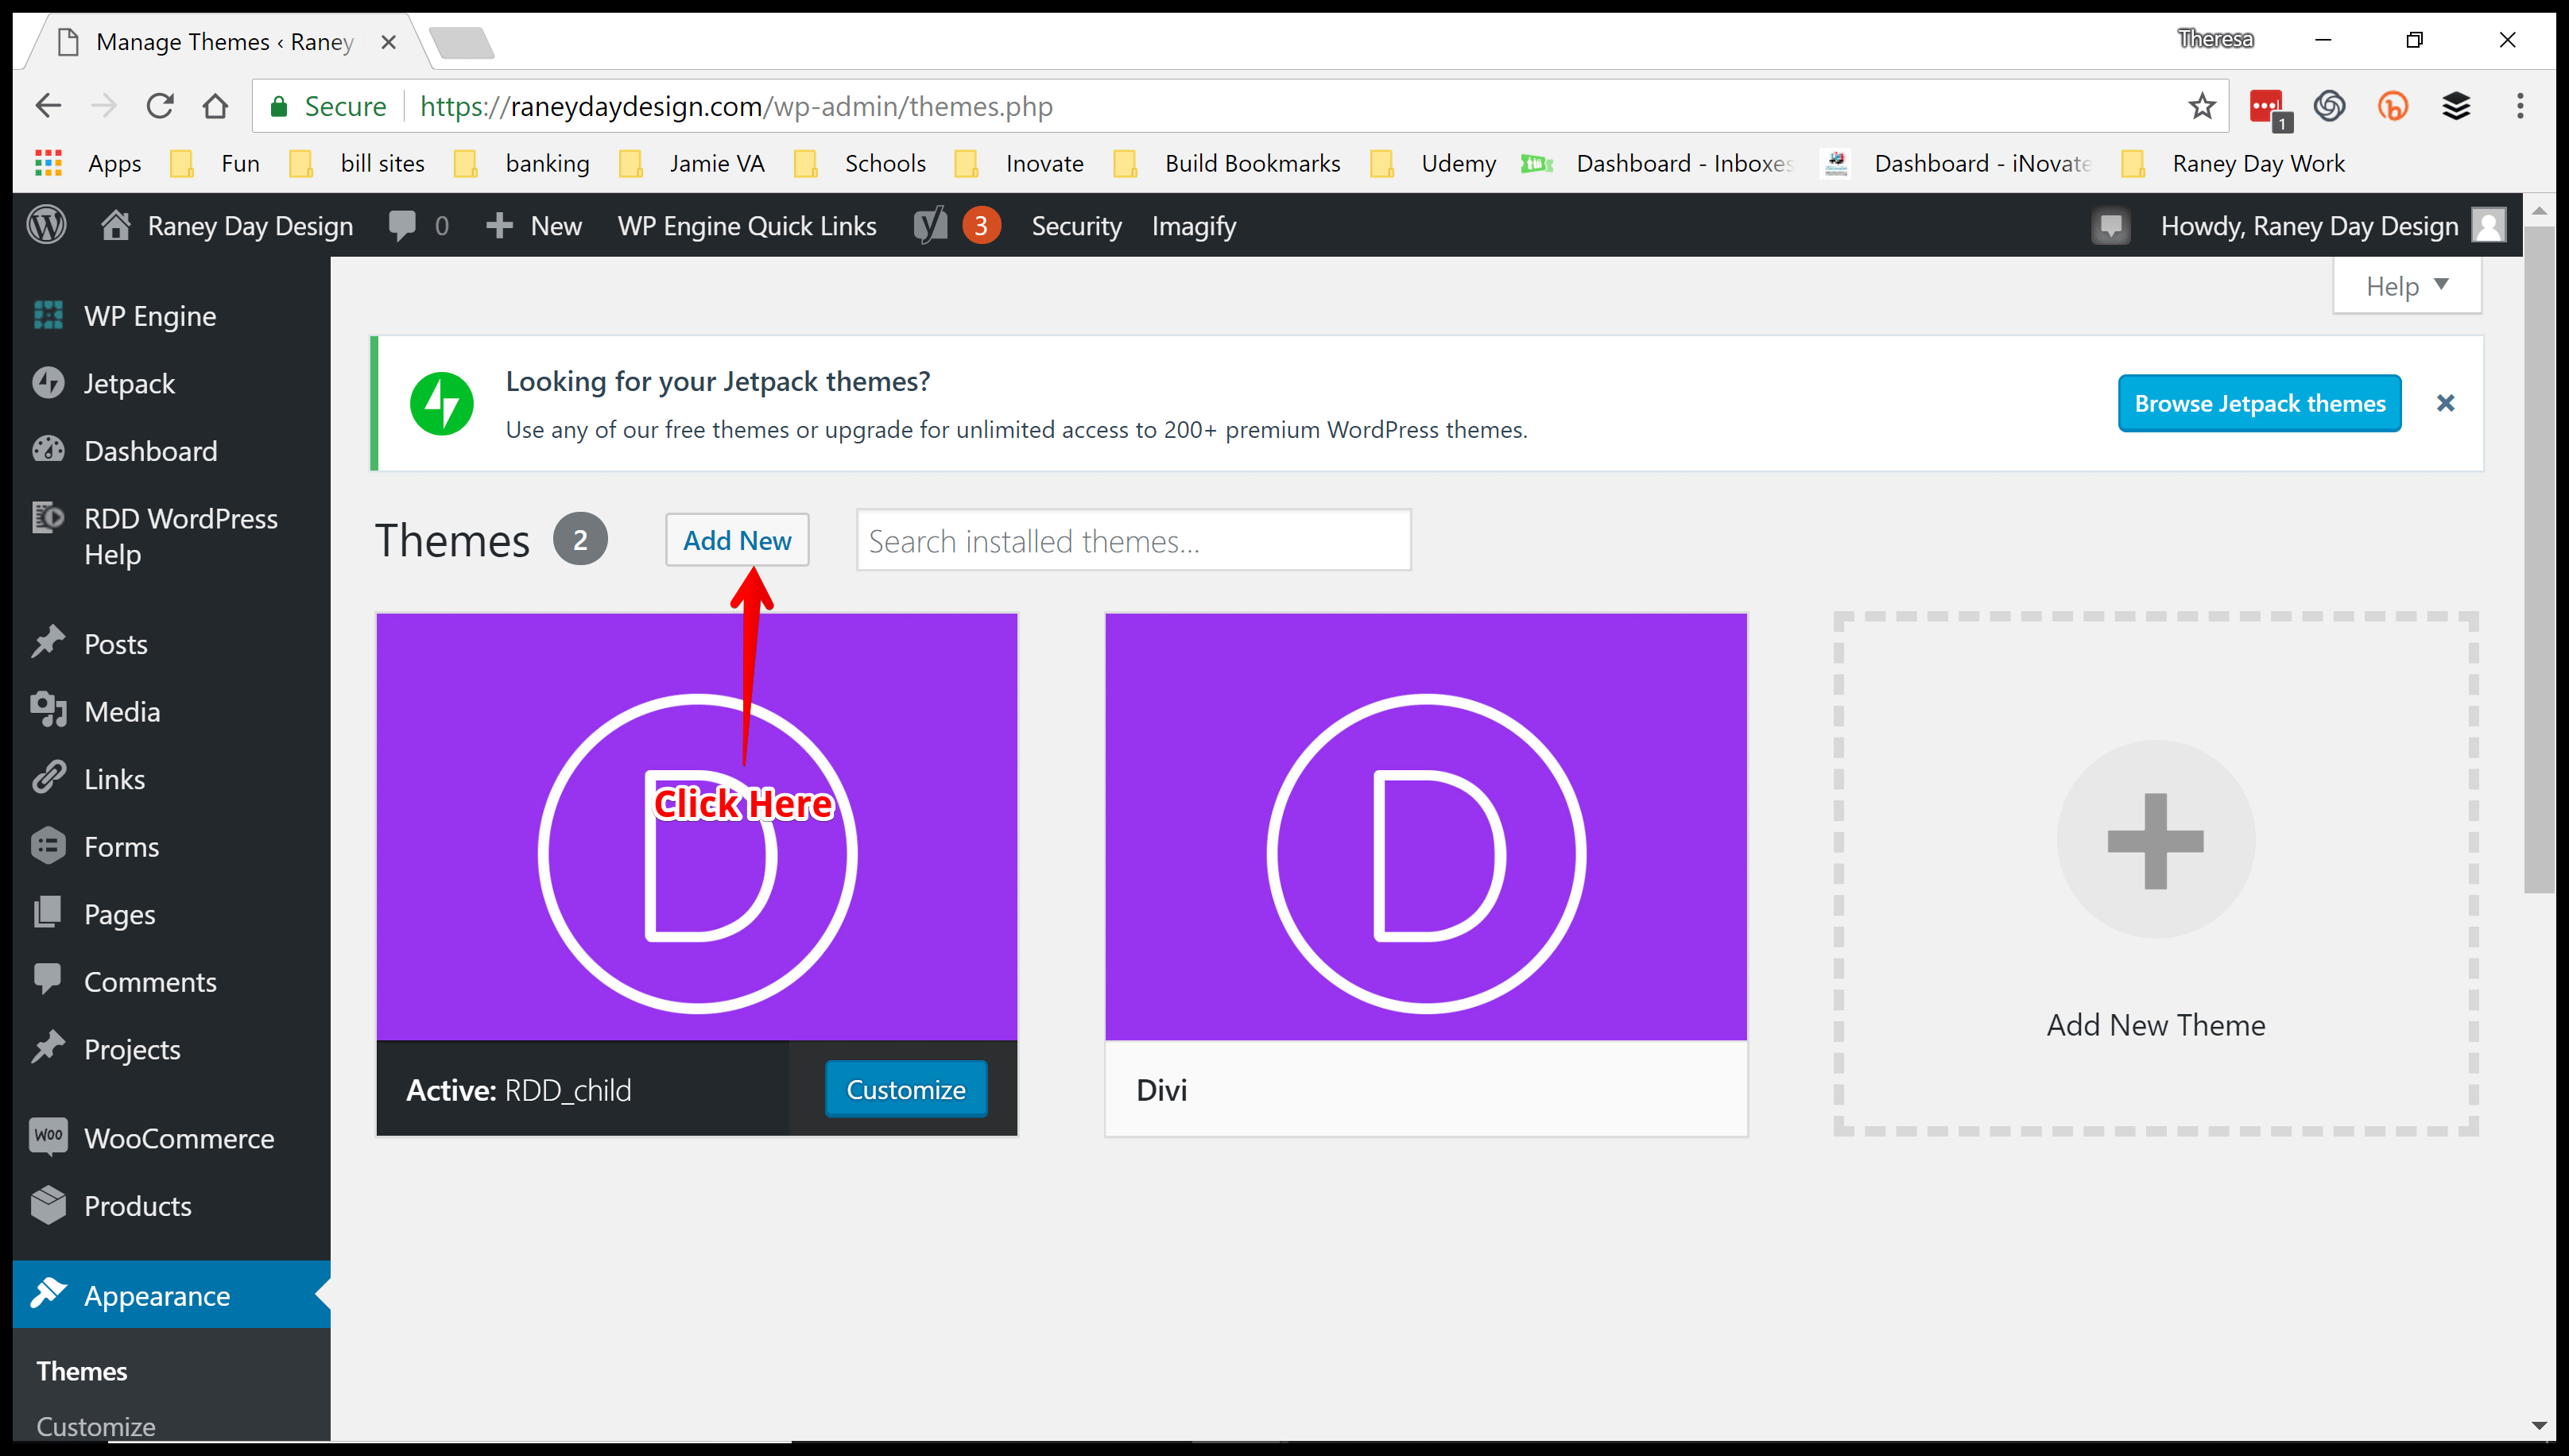Open the Udemy bookmarks folder
Image resolution: width=2569 pixels, height=1456 pixels.
pyautogui.click(x=1433, y=163)
